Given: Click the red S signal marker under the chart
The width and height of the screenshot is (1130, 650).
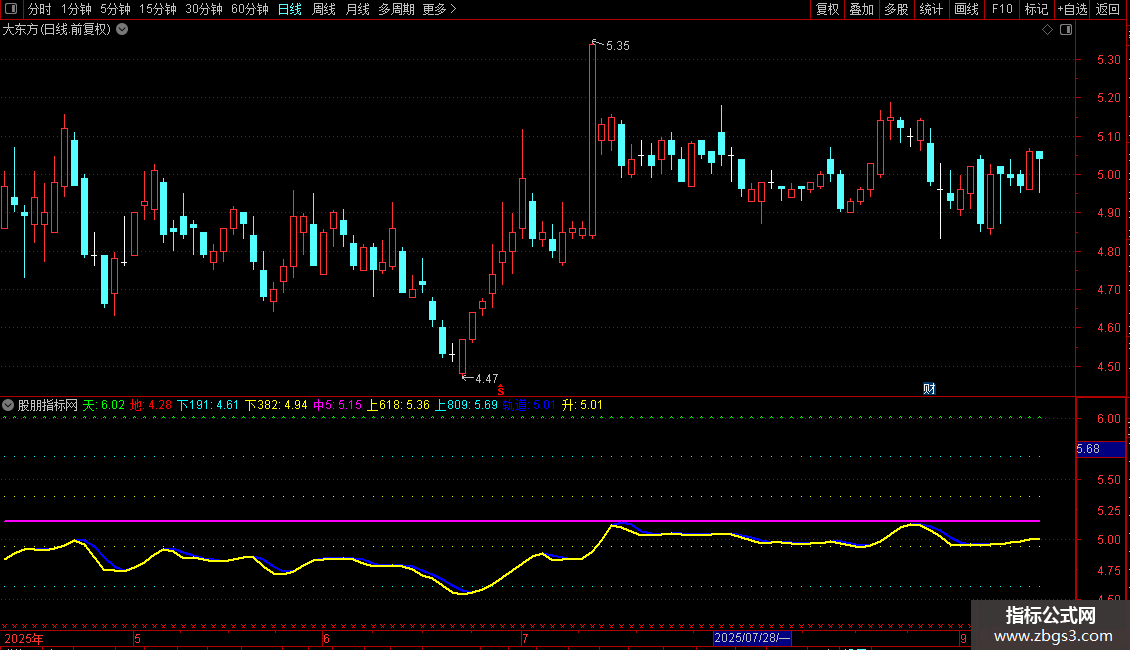Looking at the screenshot, I should [501, 390].
